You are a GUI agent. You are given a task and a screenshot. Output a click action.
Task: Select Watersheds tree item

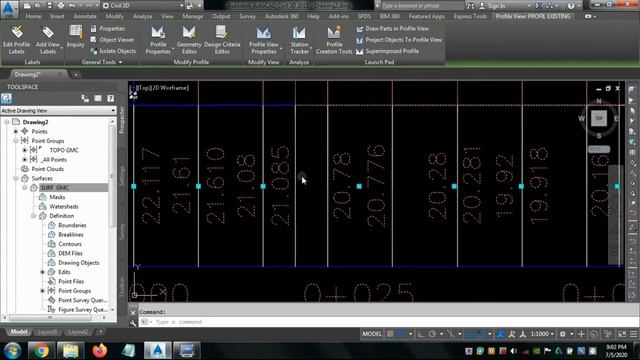(64, 207)
